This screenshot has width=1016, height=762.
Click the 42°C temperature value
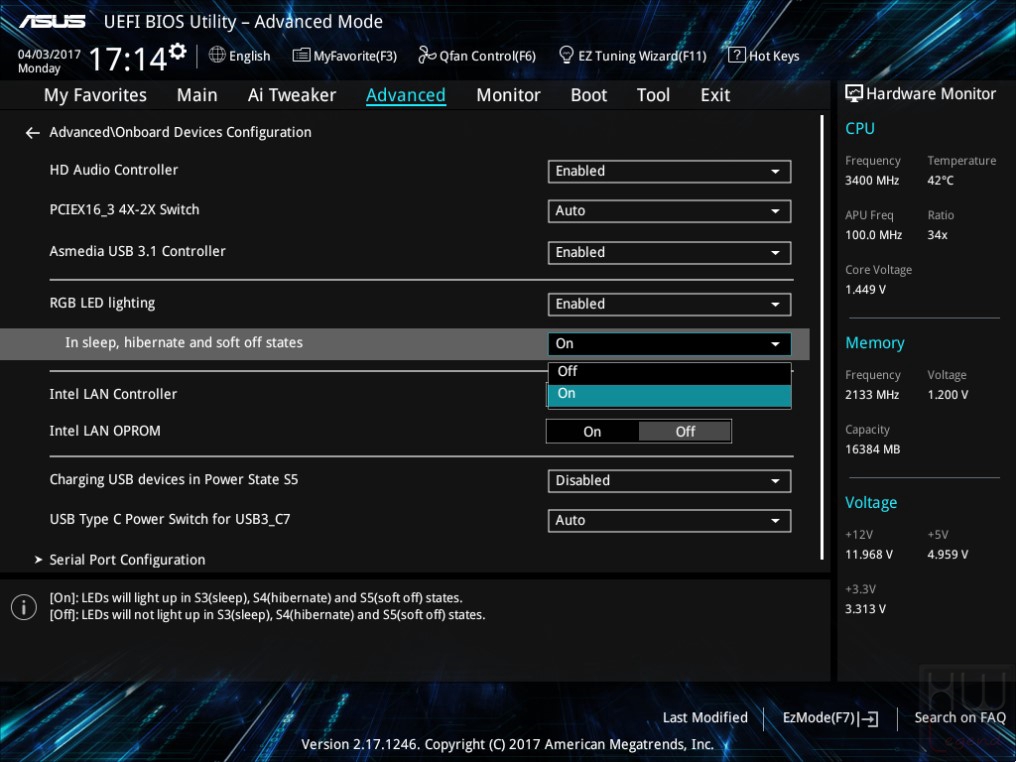940,181
